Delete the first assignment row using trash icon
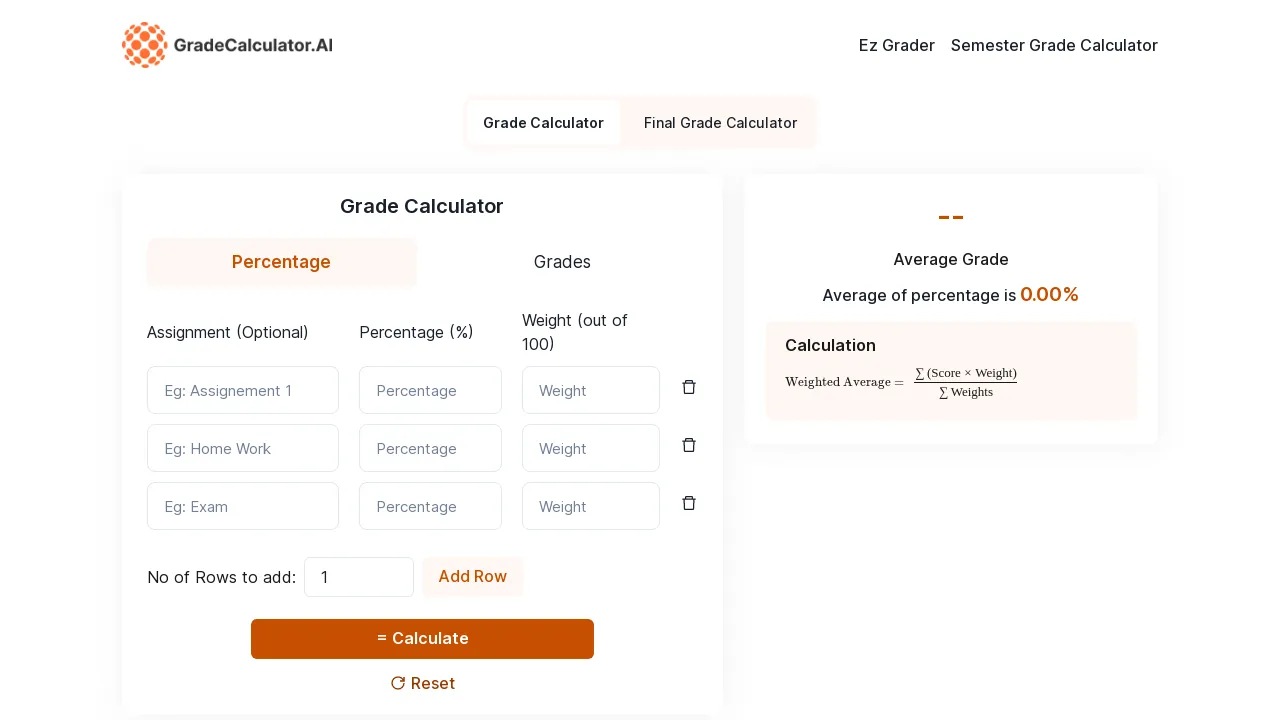This screenshot has width=1280, height=720. pos(689,387)
